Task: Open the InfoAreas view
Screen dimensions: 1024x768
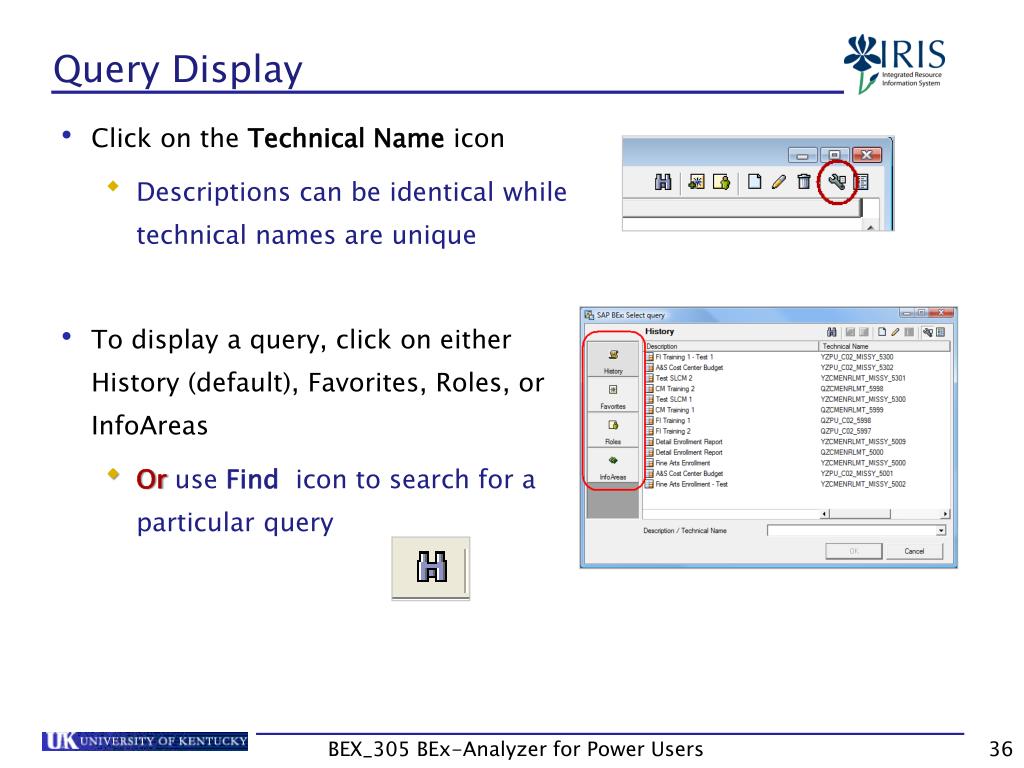Action: point(613,466)
